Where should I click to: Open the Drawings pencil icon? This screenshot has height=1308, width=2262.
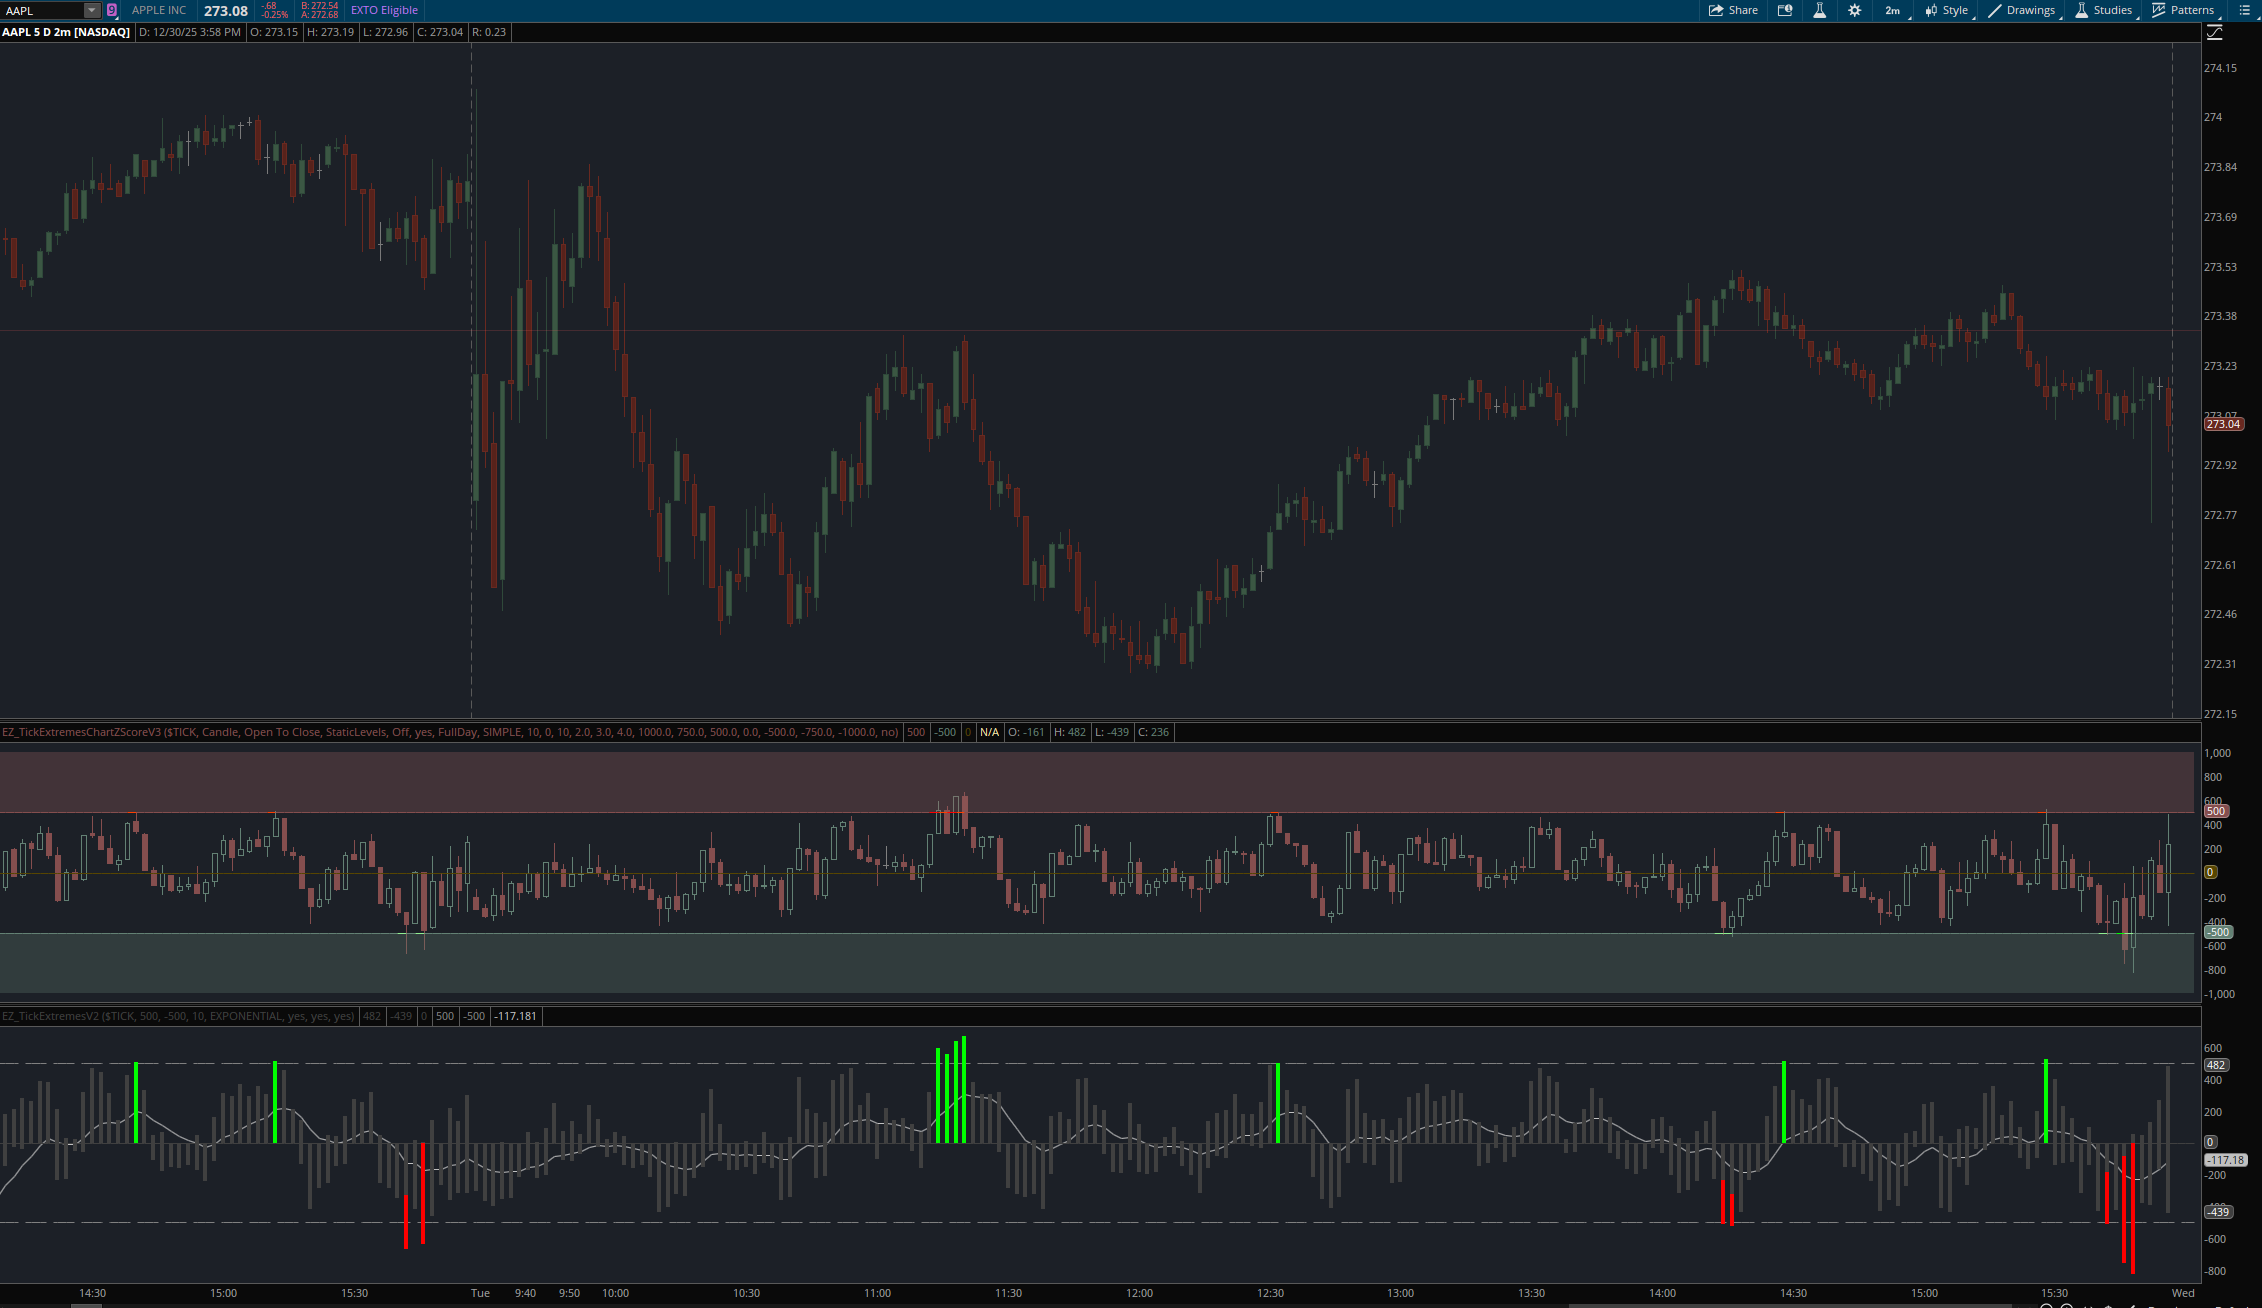click(x=1996, y=10)
